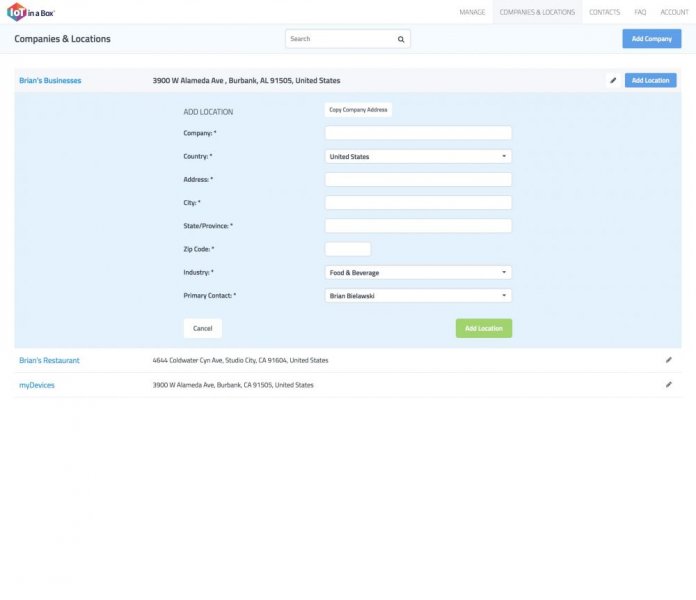Click the search magnifier icon
696x600 pixels.
click(401, 39)
